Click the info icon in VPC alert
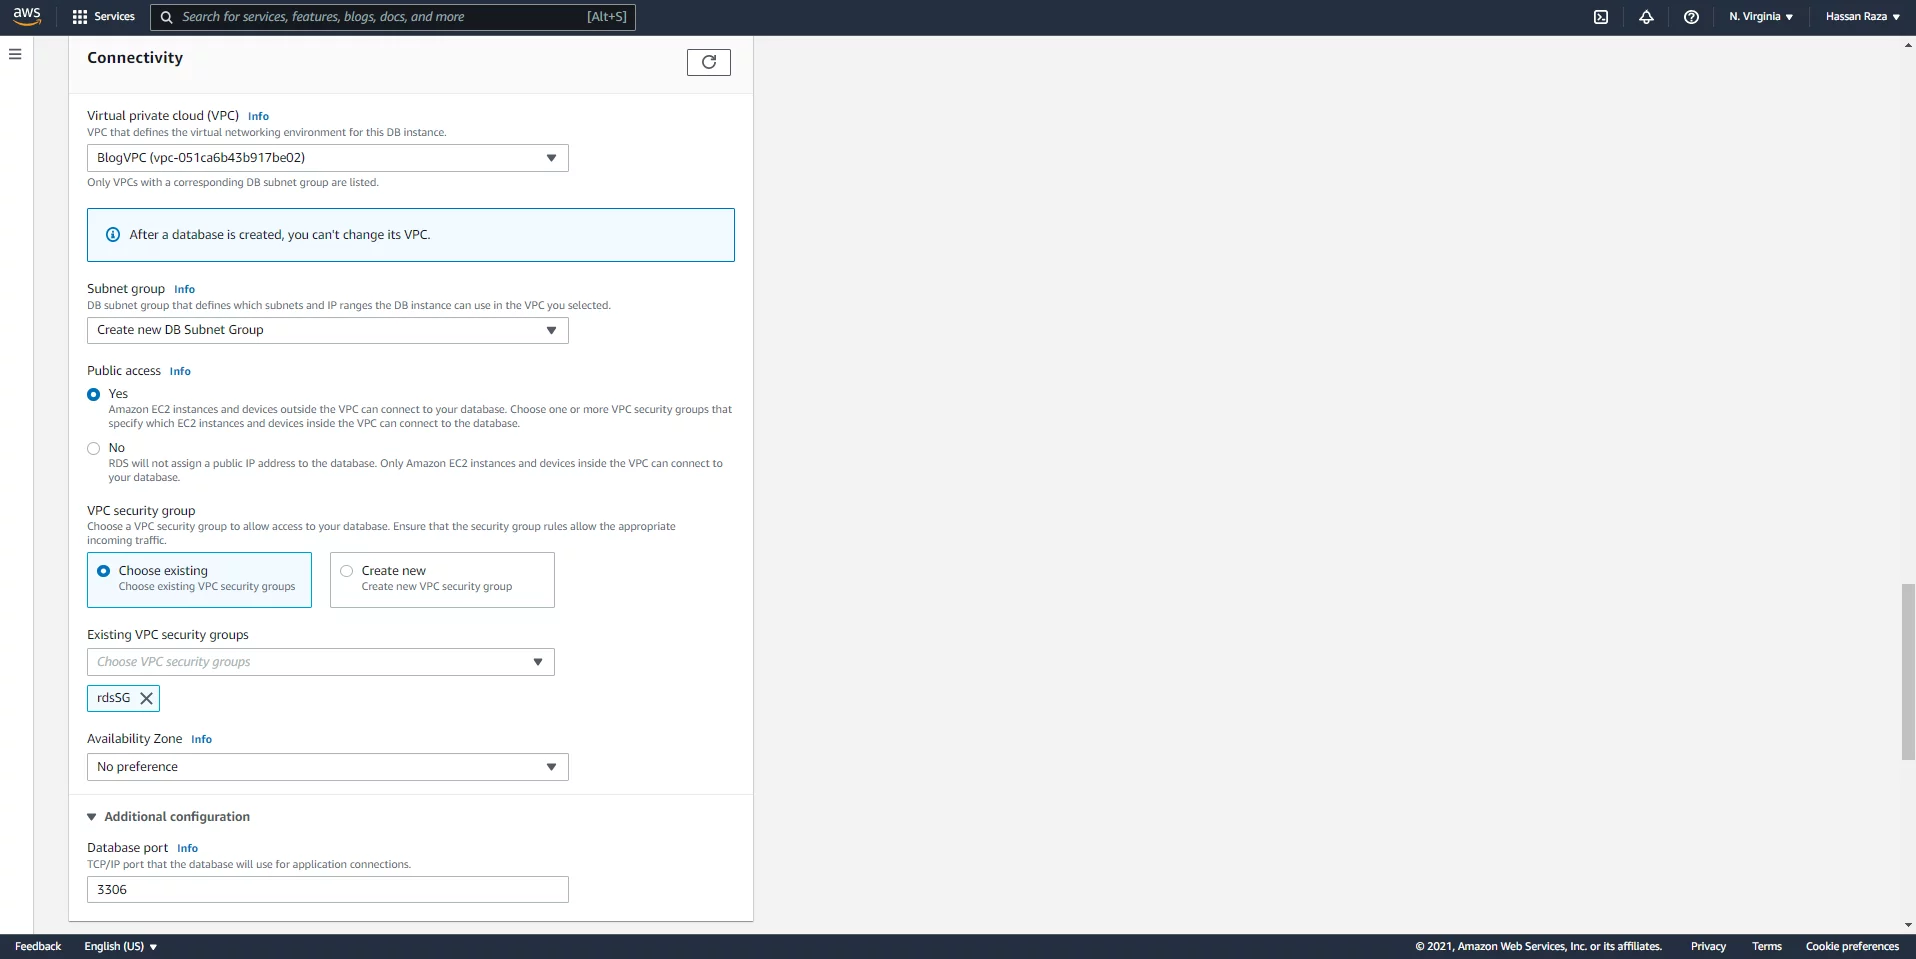This screenshot has height=959, width=1916. (113, 235)
